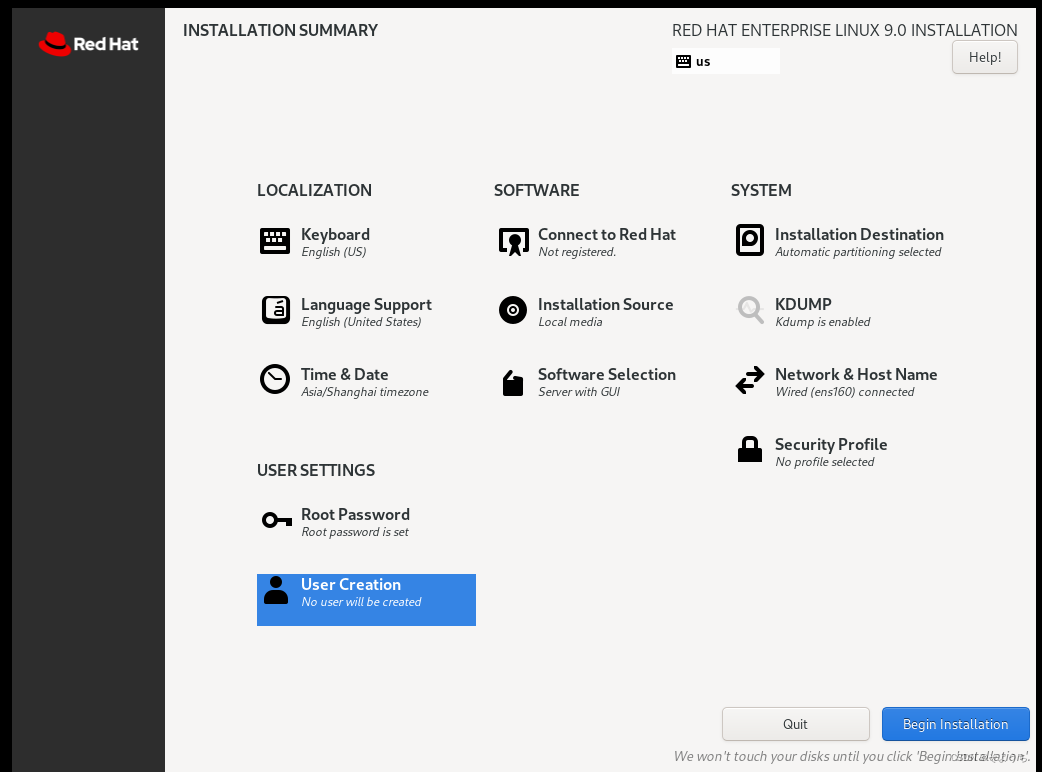1042x772 pixels.
Task: Click the Help! button
Action: (x=984, y=57)
